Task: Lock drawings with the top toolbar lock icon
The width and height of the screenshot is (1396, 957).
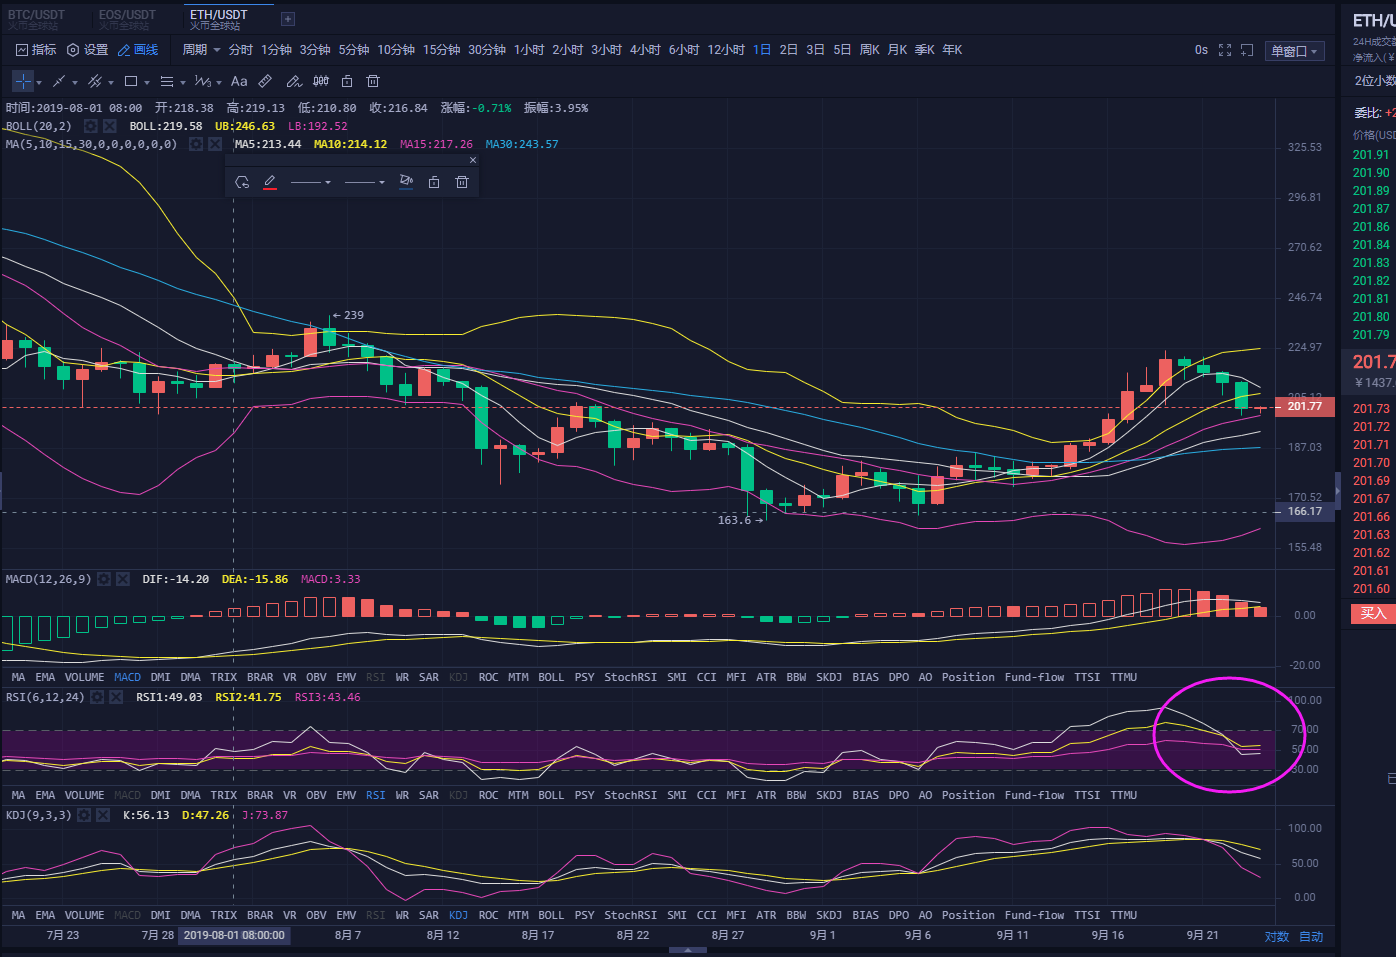Action: pyautogui.click(x=347, y=81)
